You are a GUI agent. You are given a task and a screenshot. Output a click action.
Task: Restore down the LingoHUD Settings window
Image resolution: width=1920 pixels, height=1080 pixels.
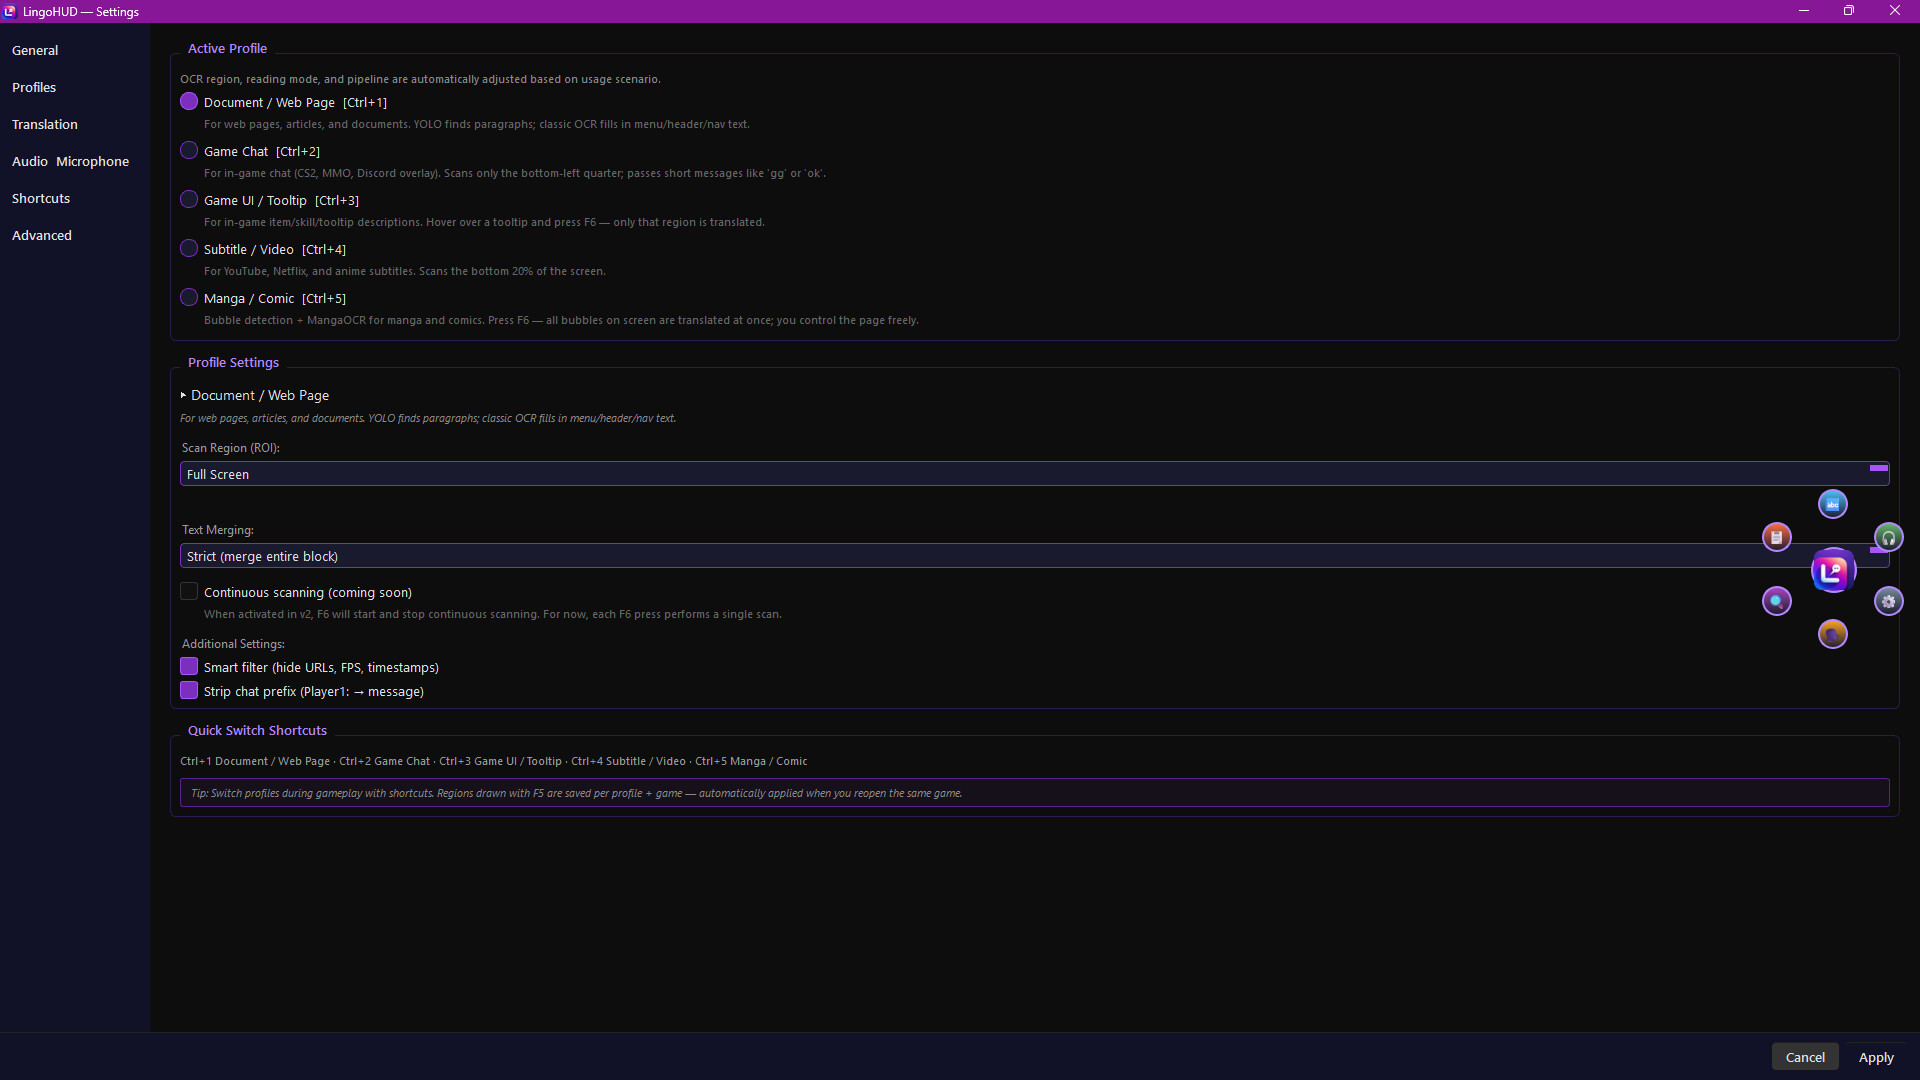(1849, 11)
